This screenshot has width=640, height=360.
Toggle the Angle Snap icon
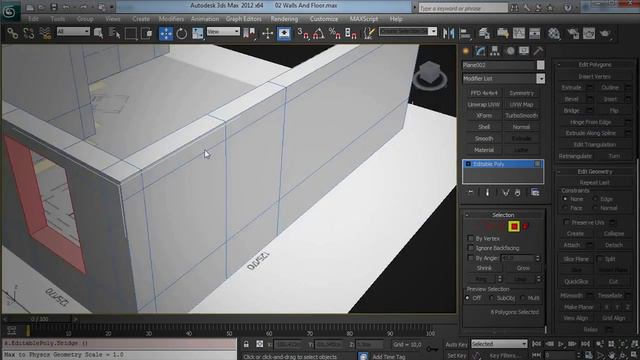319,33
